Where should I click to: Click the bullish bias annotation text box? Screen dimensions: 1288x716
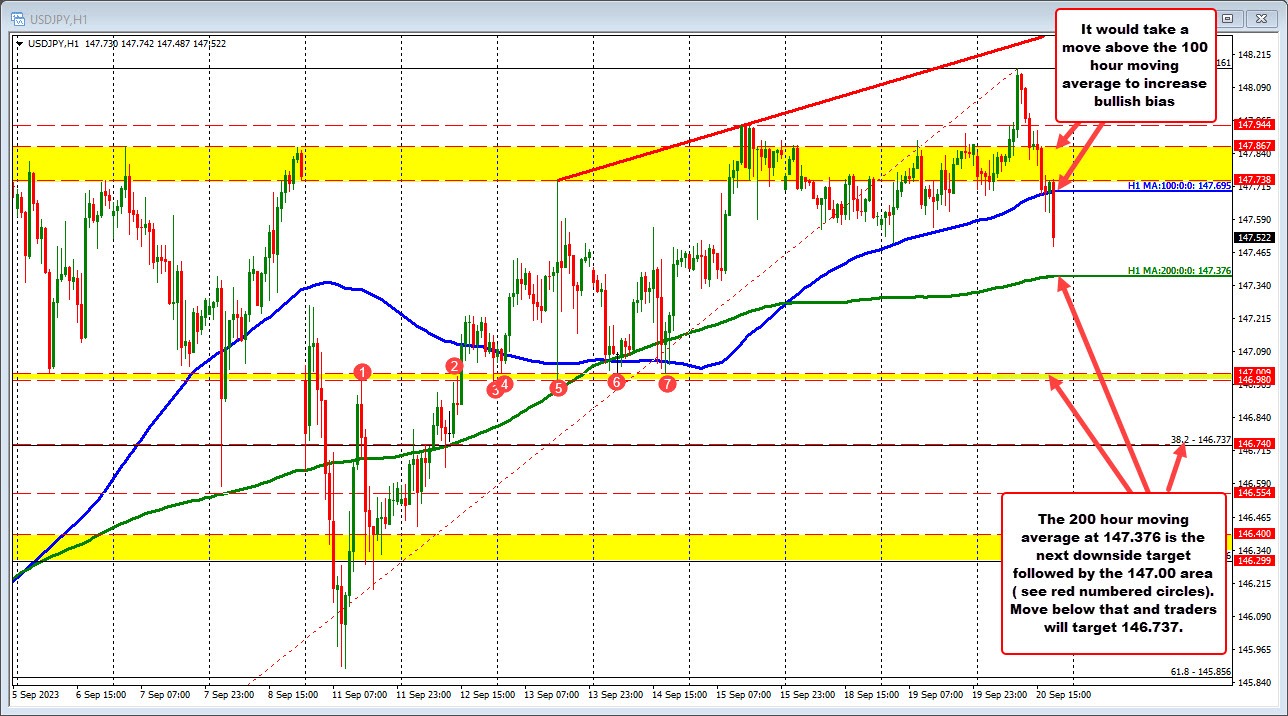1135,65
